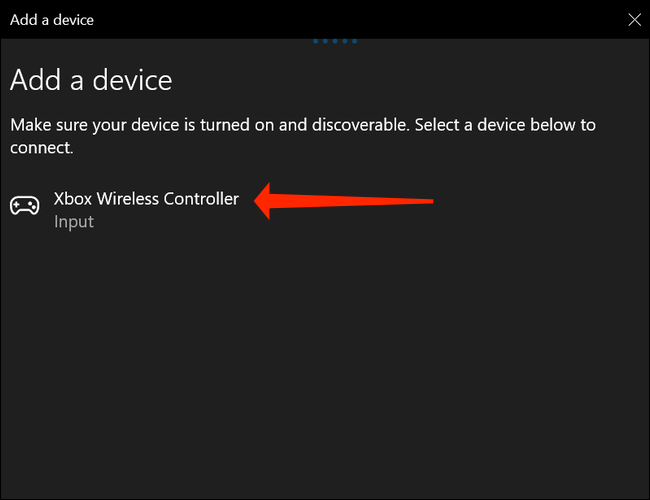Click empty device list area below controller
Image resolution: width=650 pixels, height=500 pixels.
click(x=325, y=361)
